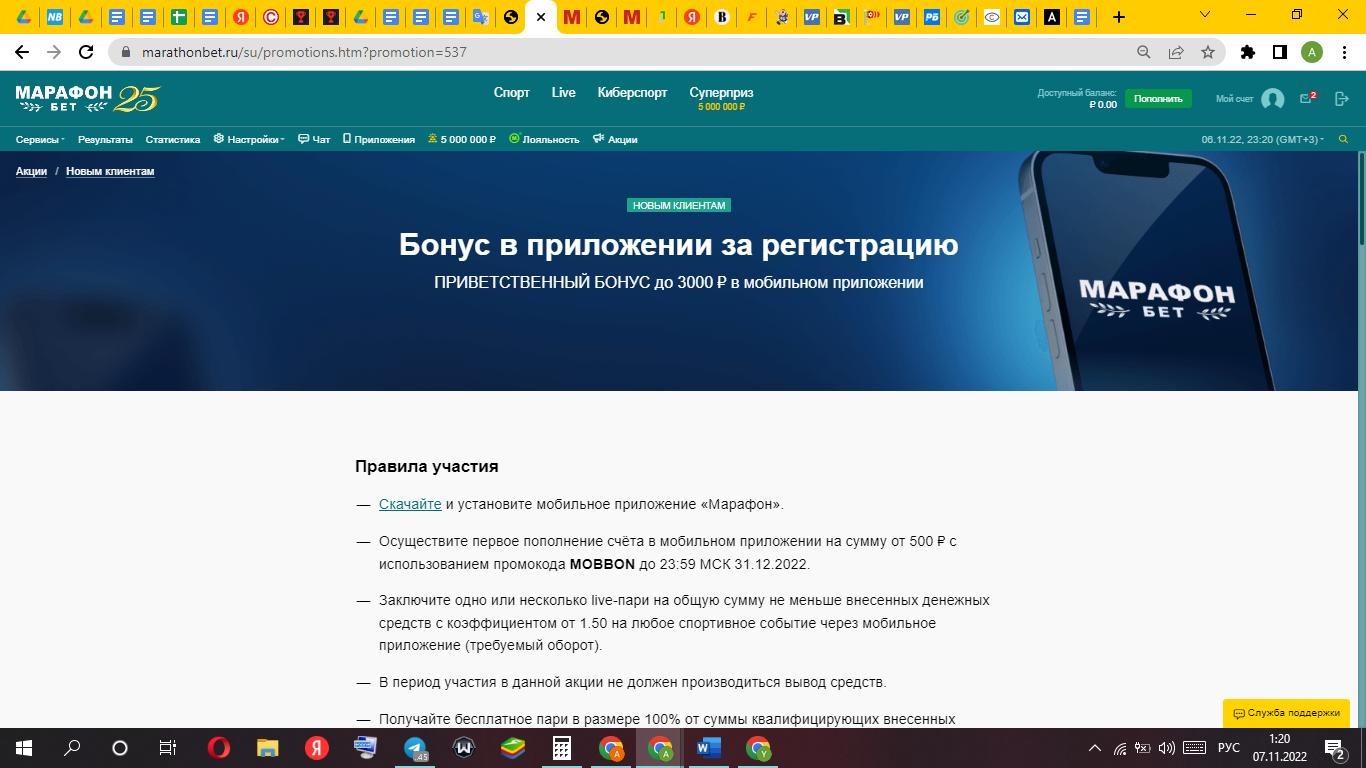Screen dimensions: 1366x768
Task: Show hidden system tray icons
Action: click(x=1095, y=747)
